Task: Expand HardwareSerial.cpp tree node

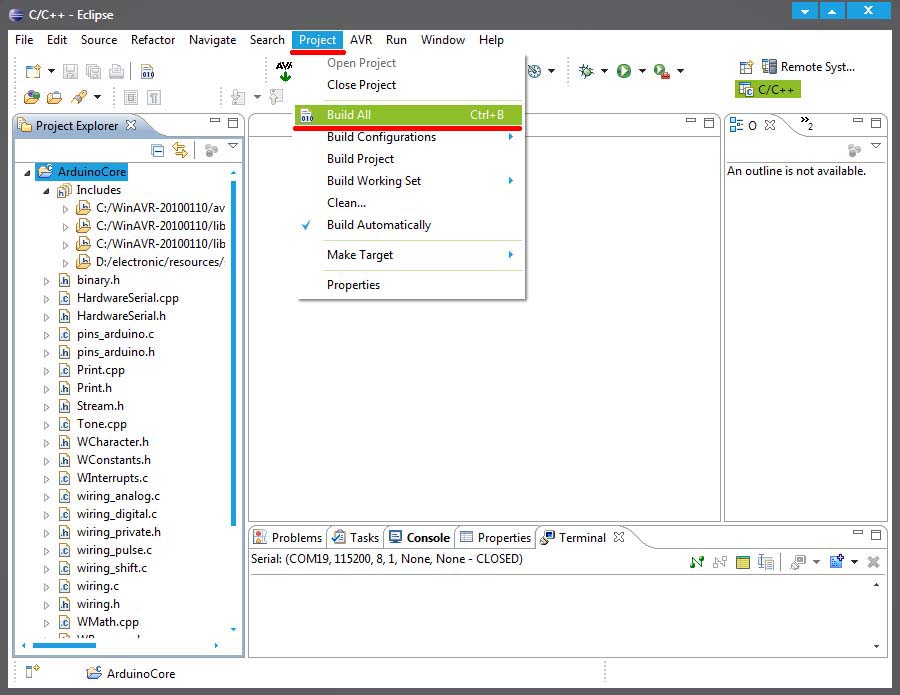Action: tap(46, 299)
